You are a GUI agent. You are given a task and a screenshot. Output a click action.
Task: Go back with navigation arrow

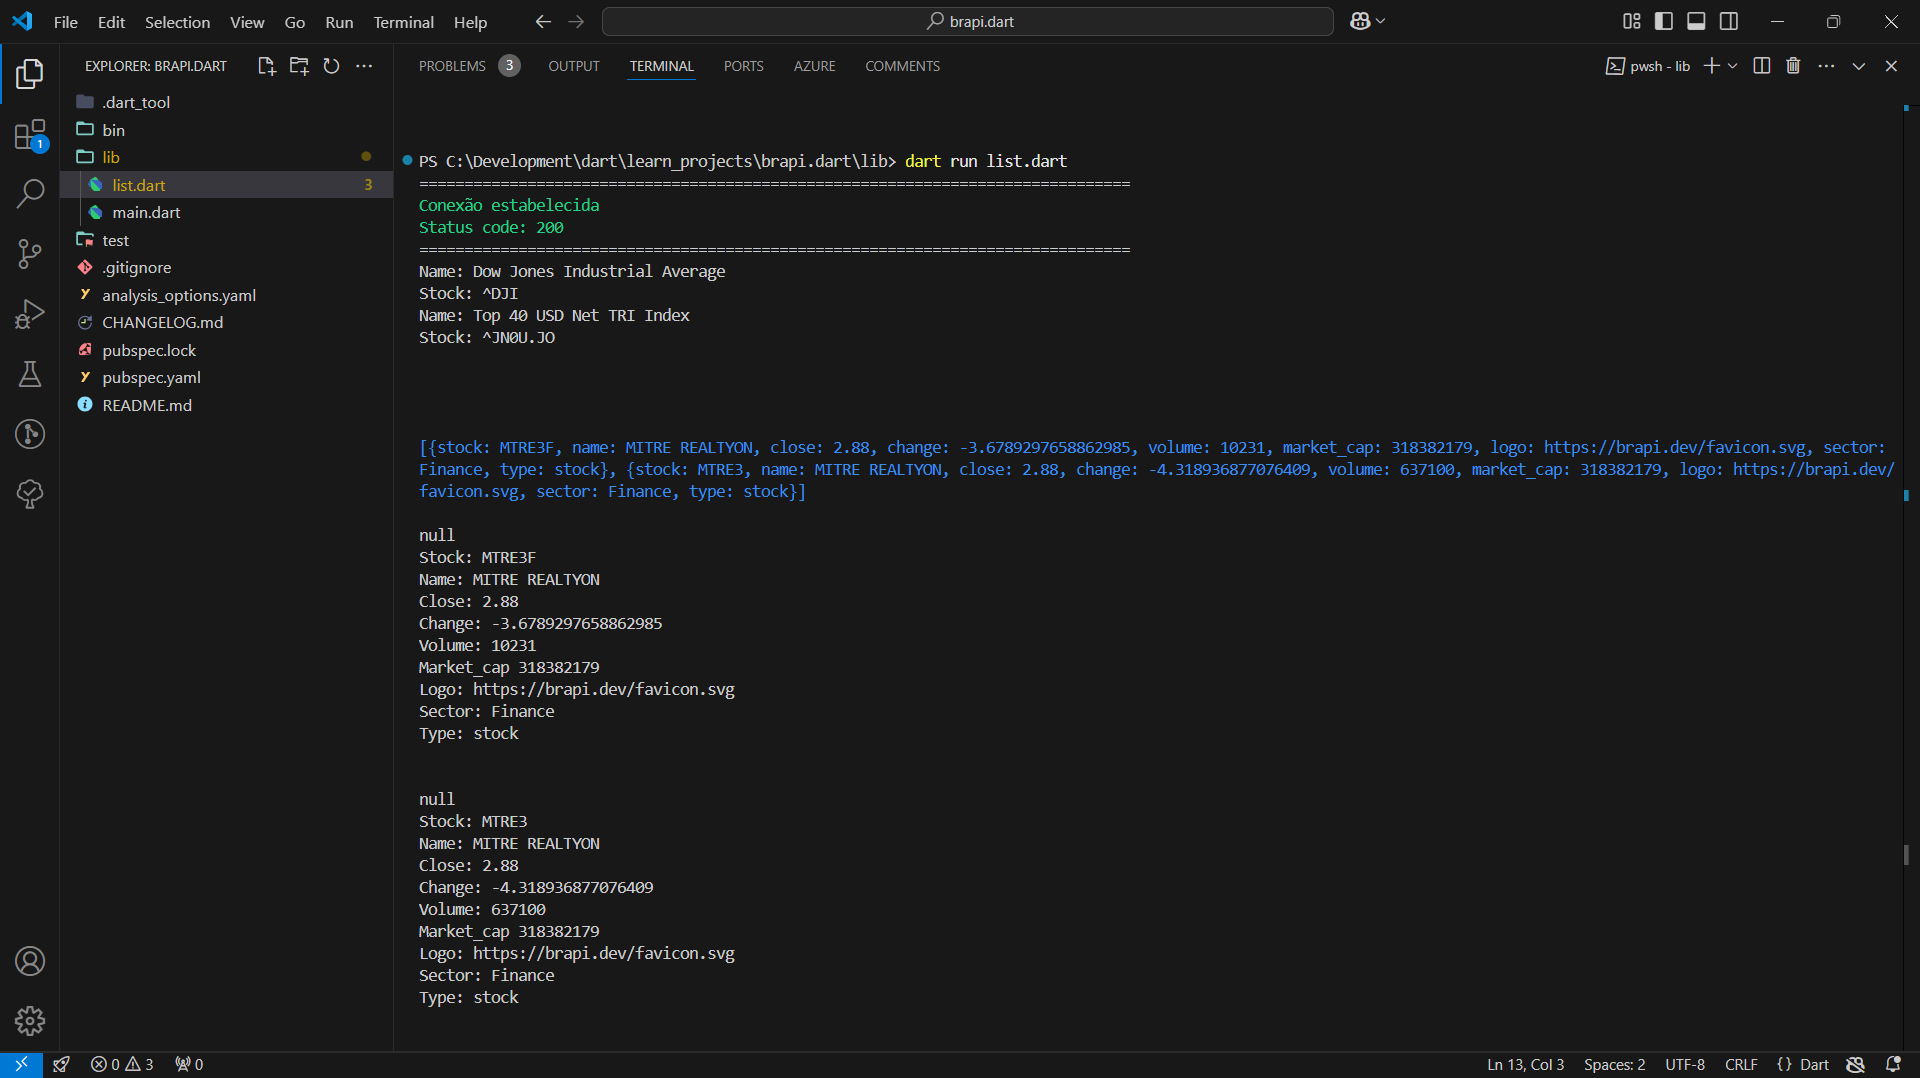click(x=543, y=21)
